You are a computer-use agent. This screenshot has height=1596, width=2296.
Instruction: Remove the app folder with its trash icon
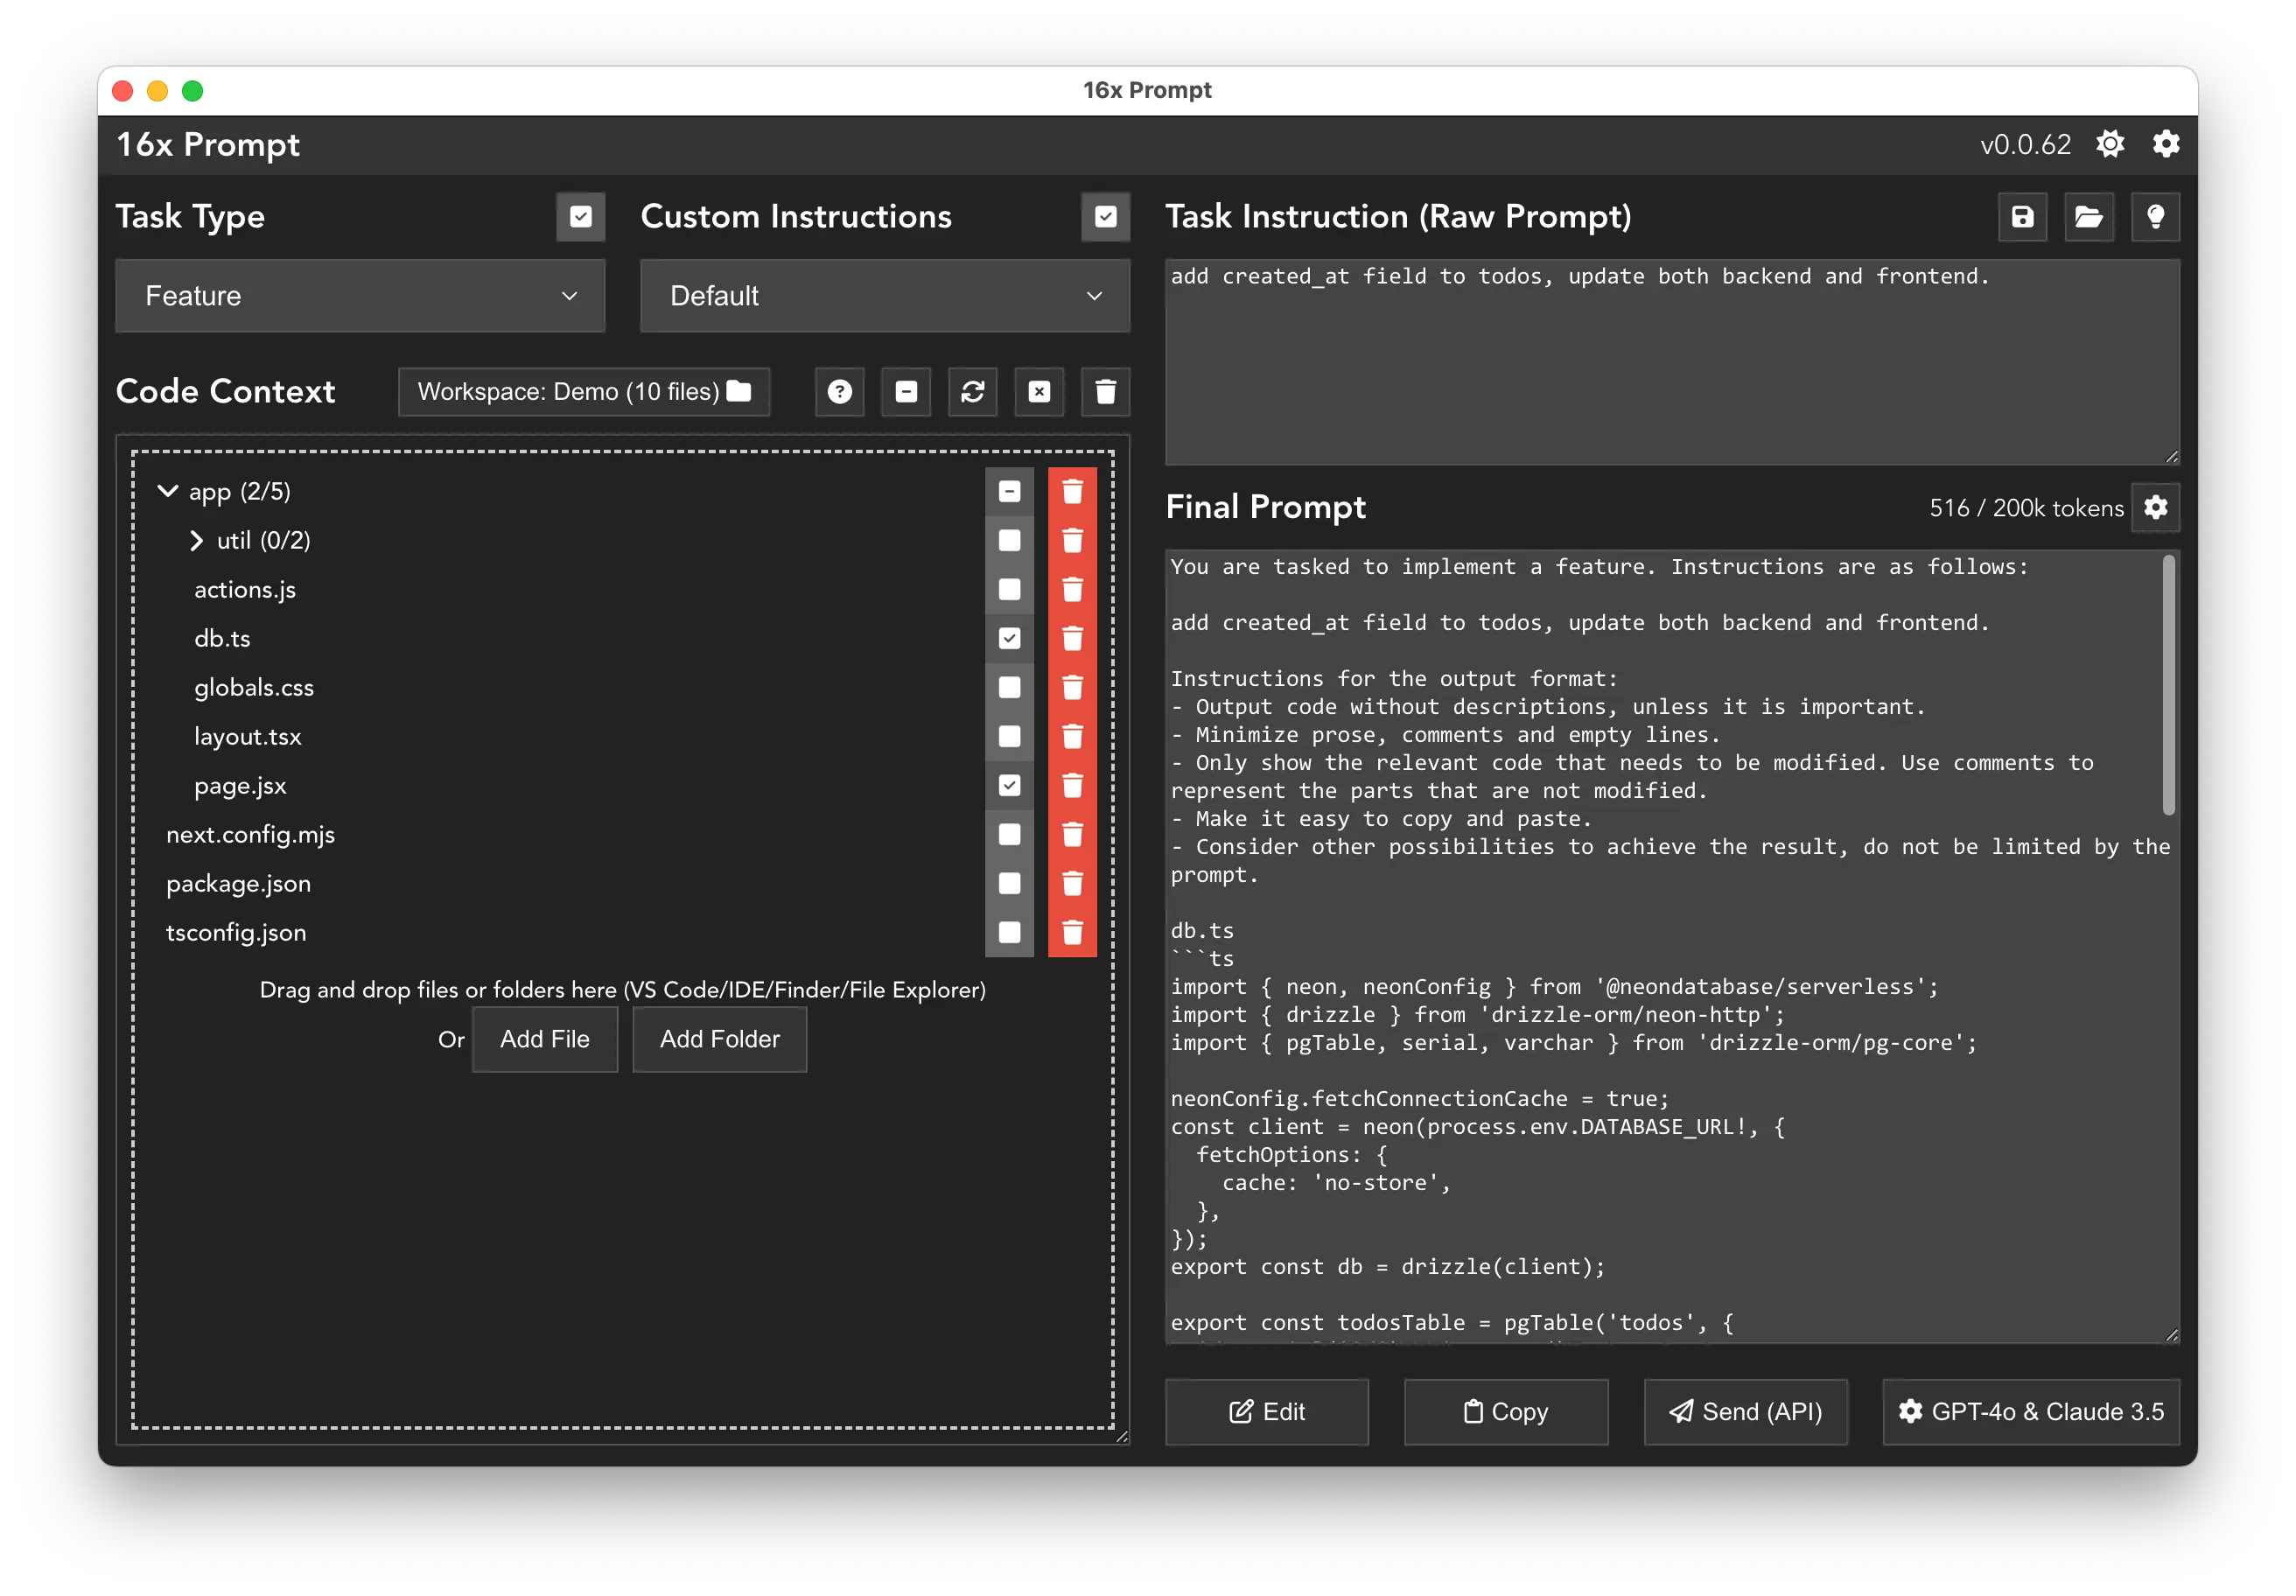[1072, 491]
